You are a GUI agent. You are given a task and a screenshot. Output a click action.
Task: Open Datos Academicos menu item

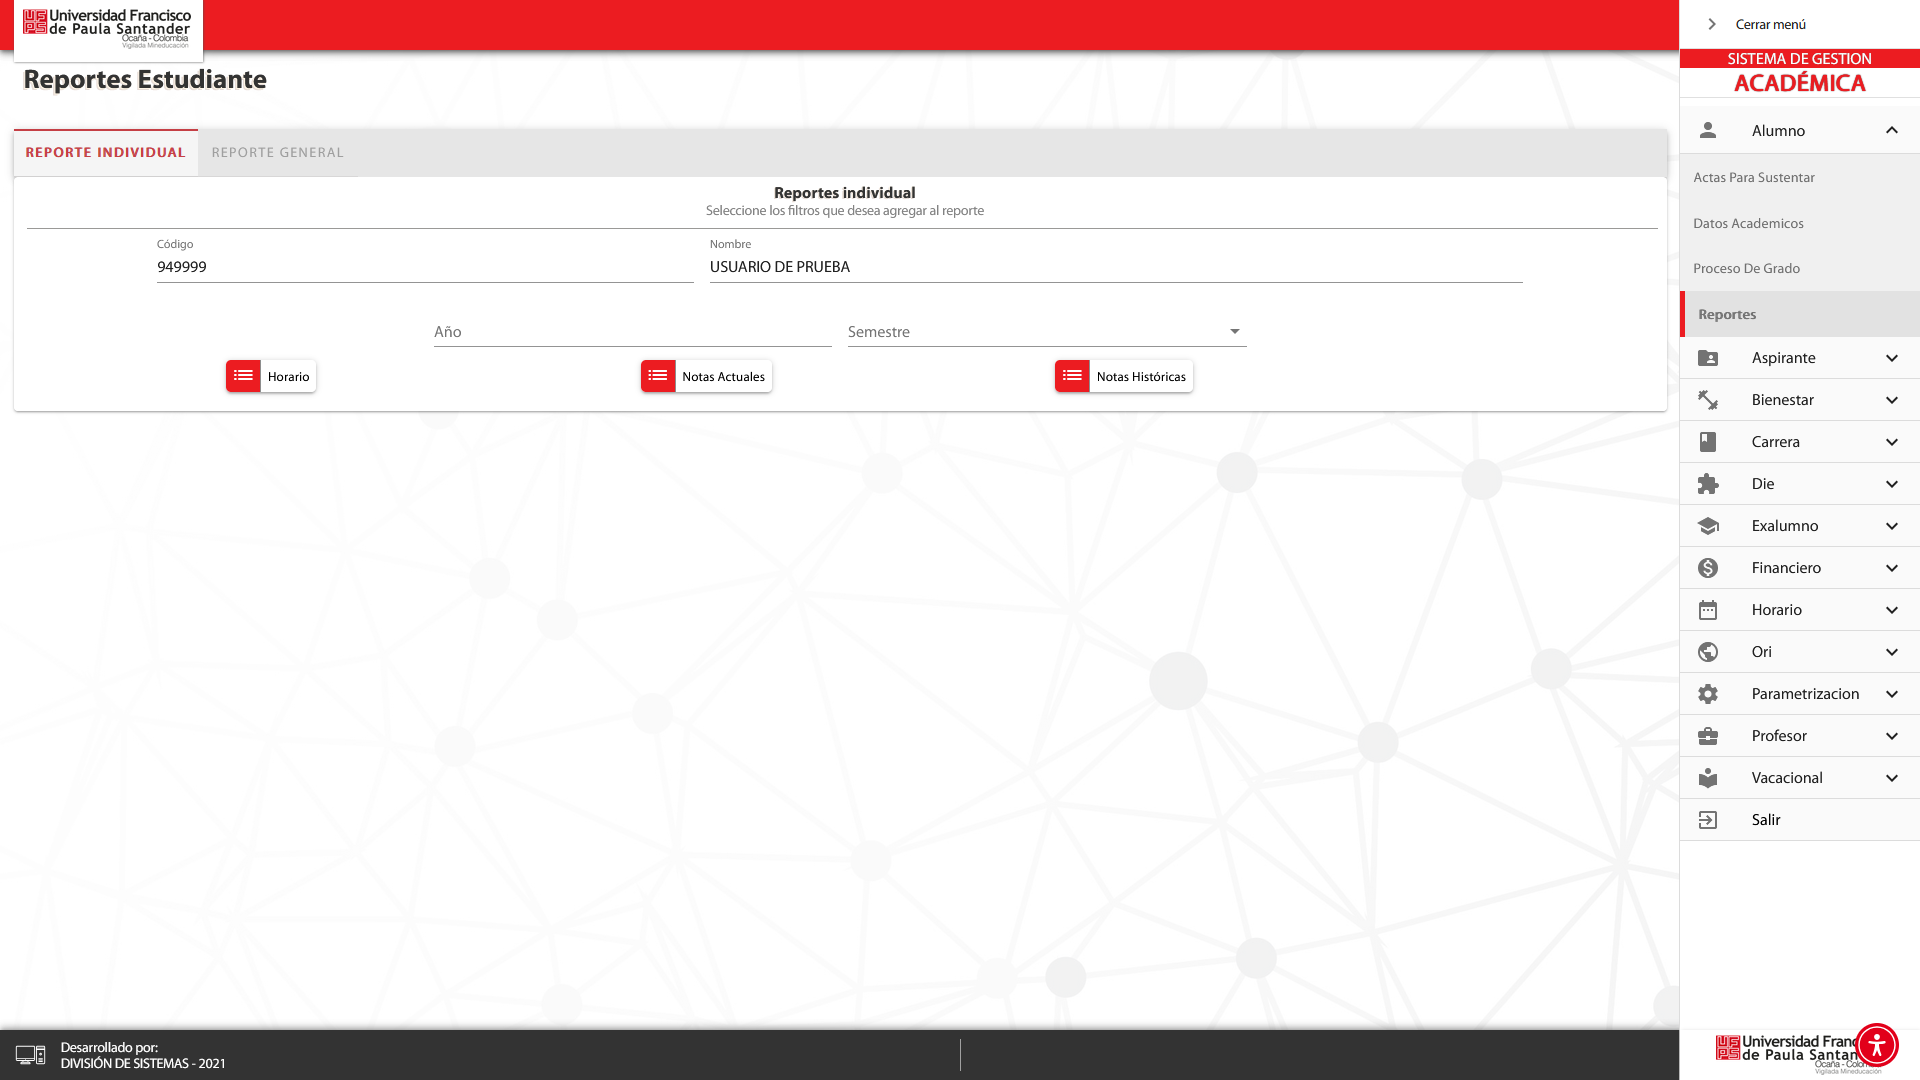click(x=1748, y=223)
